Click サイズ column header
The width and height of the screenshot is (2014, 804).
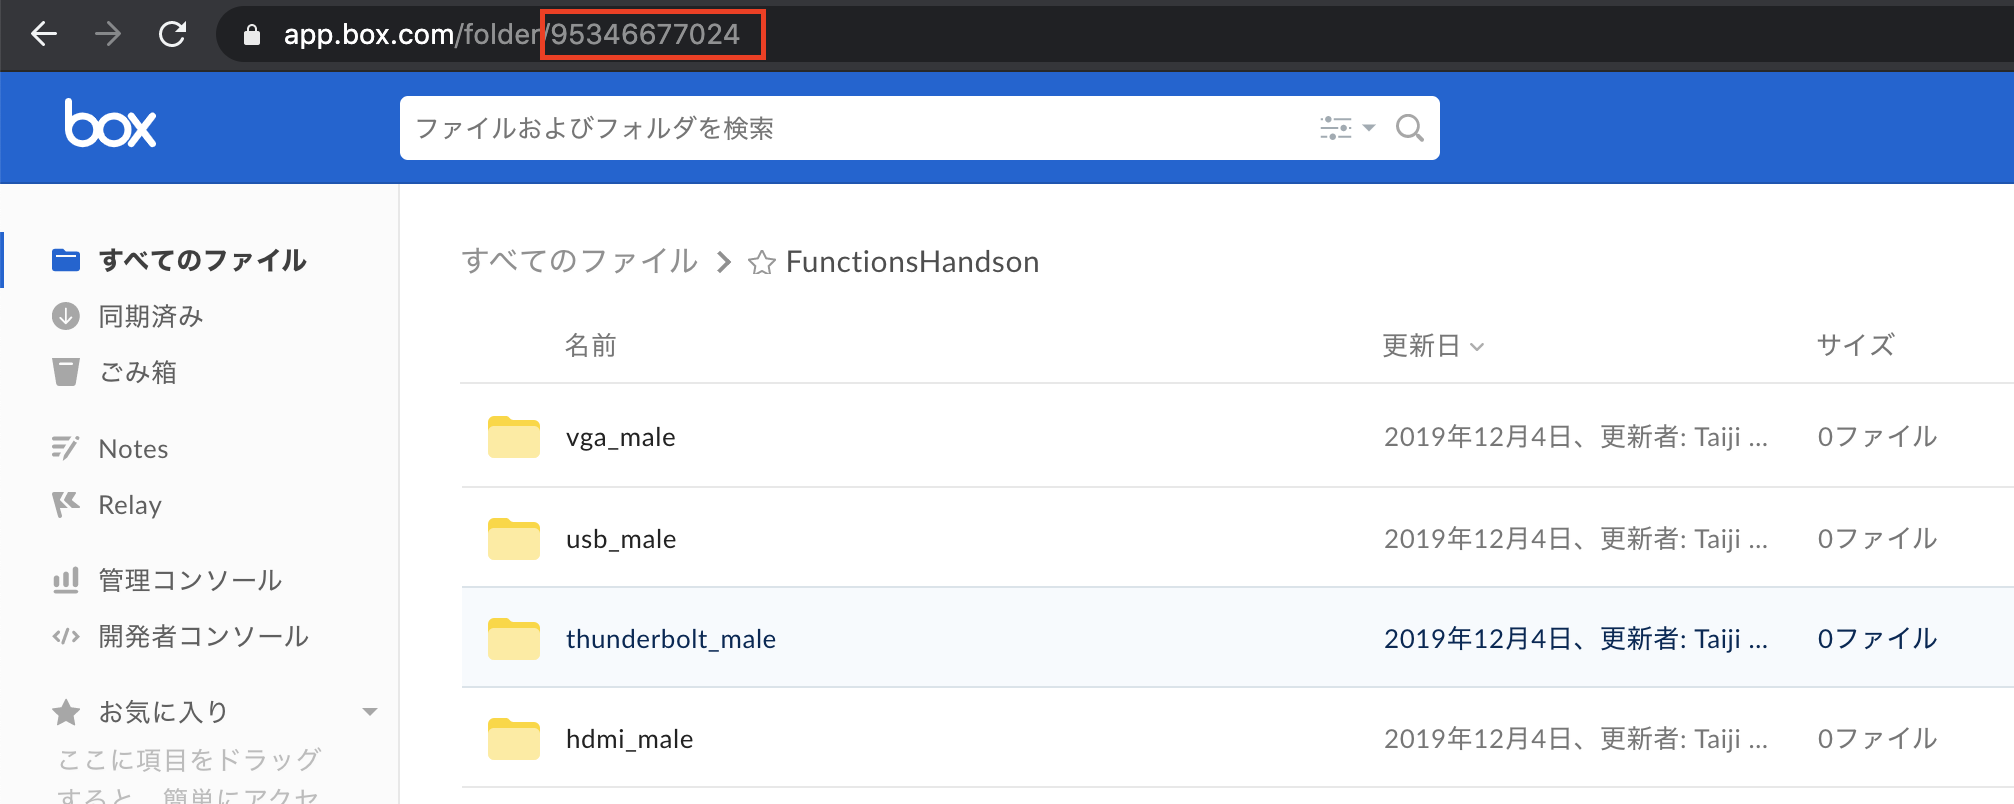[x=1855, y=345]
